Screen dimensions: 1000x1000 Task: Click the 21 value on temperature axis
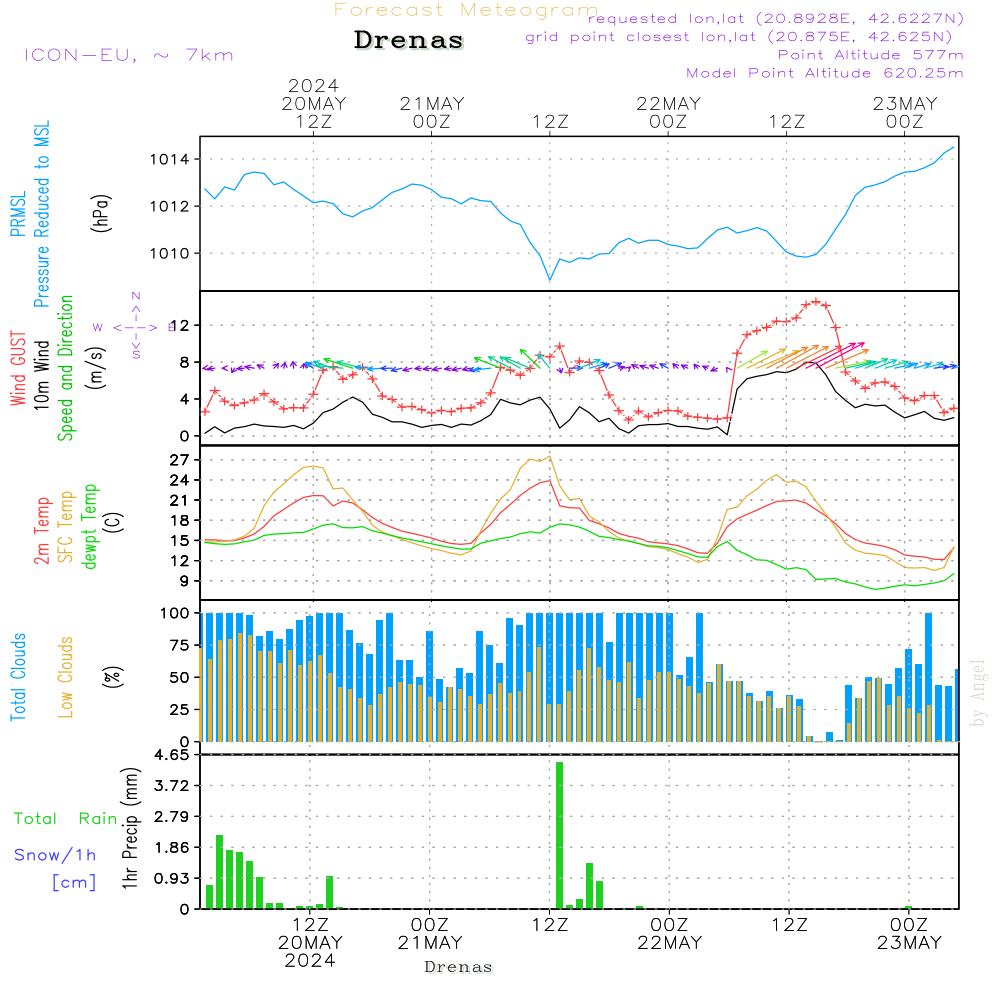click(x=180, y=501)
